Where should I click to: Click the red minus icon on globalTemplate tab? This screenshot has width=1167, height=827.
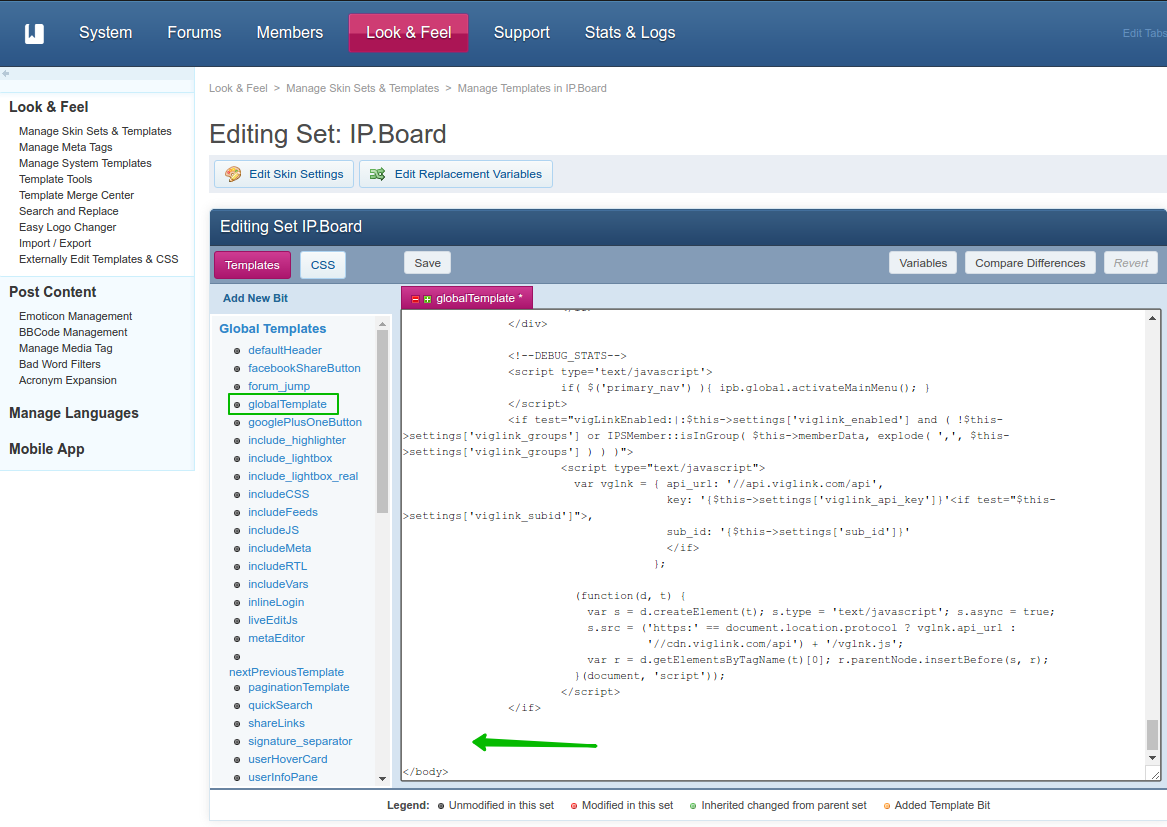[x=415, y=299]
